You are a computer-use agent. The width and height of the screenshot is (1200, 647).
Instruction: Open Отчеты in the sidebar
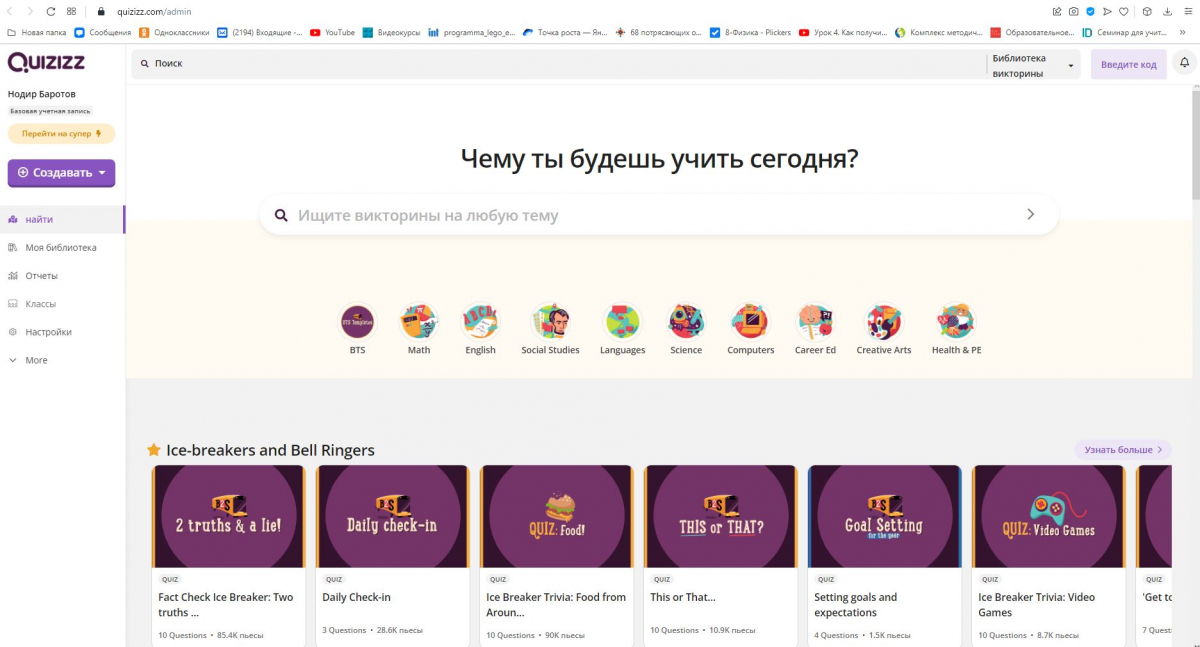(62, 275)
